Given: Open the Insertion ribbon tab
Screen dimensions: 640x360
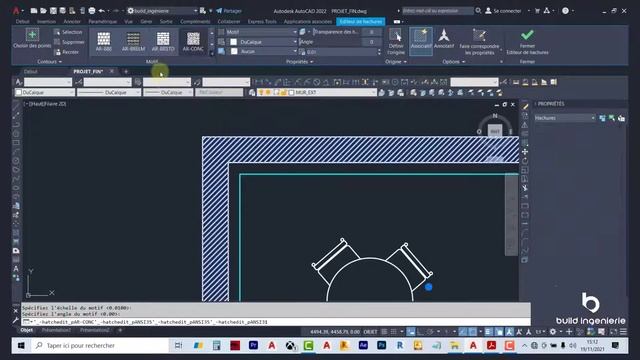Looking at the screenshot, I should 47,21.
